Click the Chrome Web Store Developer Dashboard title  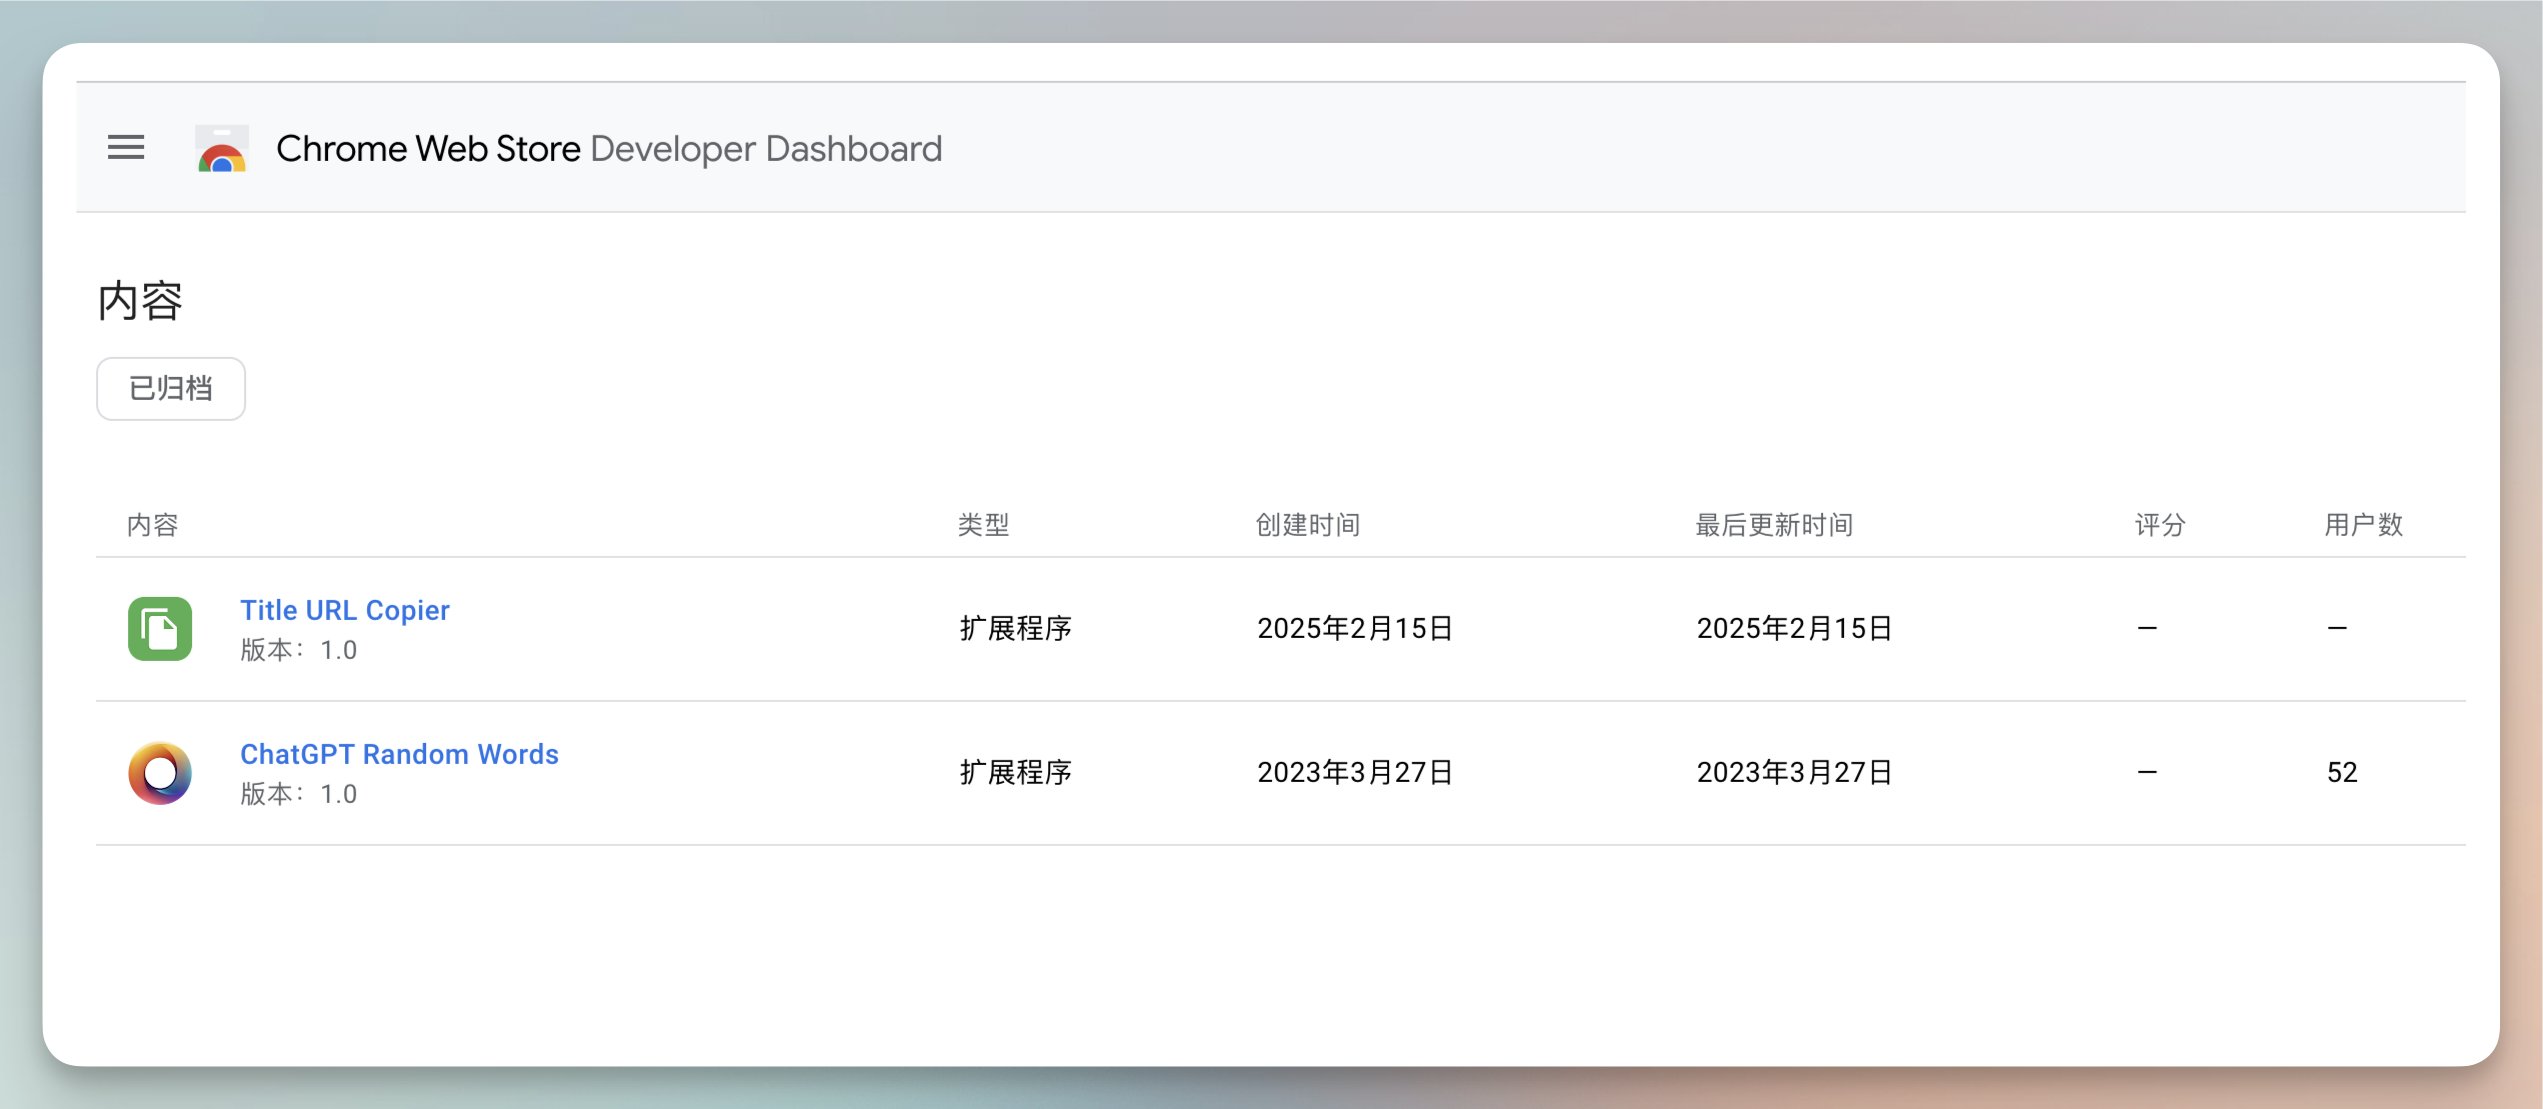click(x=609, y=148)
